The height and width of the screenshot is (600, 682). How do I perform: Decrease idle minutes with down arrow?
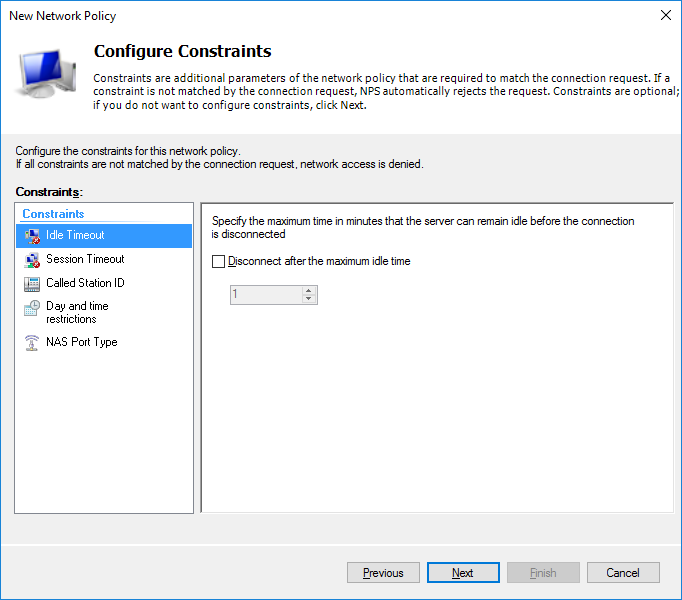point(308,298)
